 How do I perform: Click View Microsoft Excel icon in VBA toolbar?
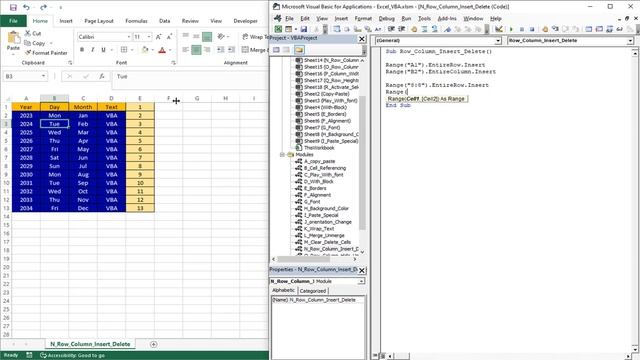point(278,29)
